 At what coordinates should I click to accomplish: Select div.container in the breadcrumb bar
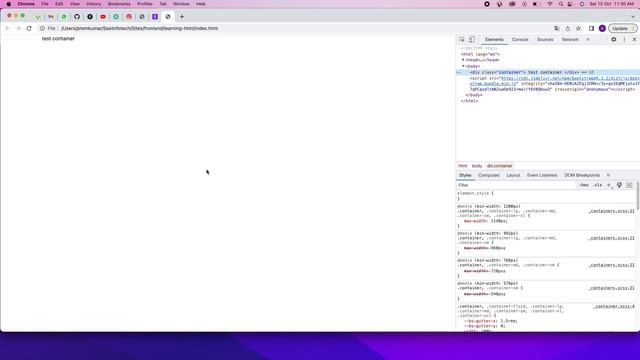click(x=500, y=166)
